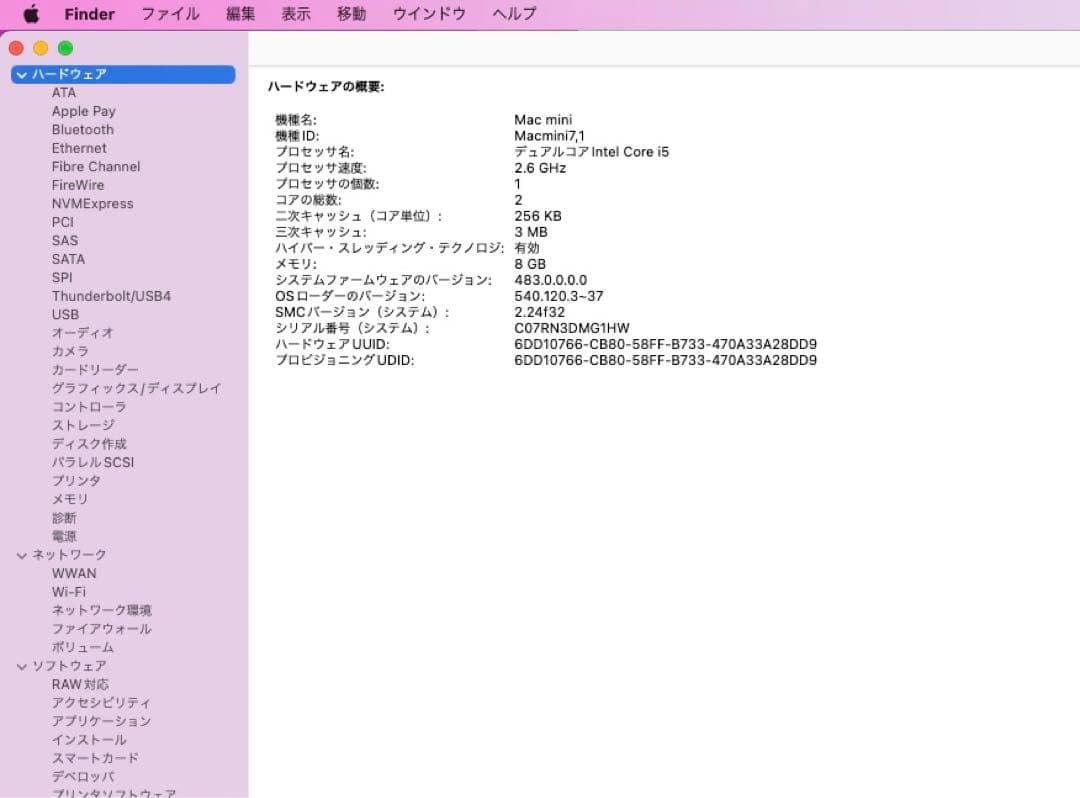
Task: Select ATA in the hardware sidebar
Action: [64, 92]
